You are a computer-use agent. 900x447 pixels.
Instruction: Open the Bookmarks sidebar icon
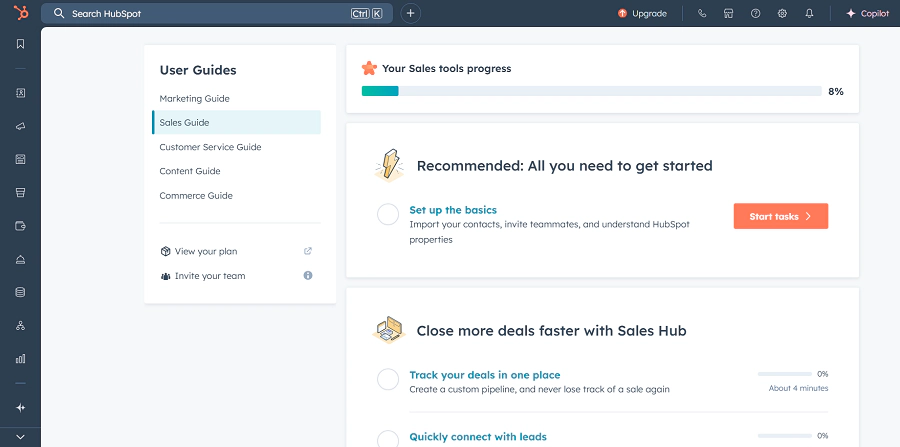tap(21, 44)
